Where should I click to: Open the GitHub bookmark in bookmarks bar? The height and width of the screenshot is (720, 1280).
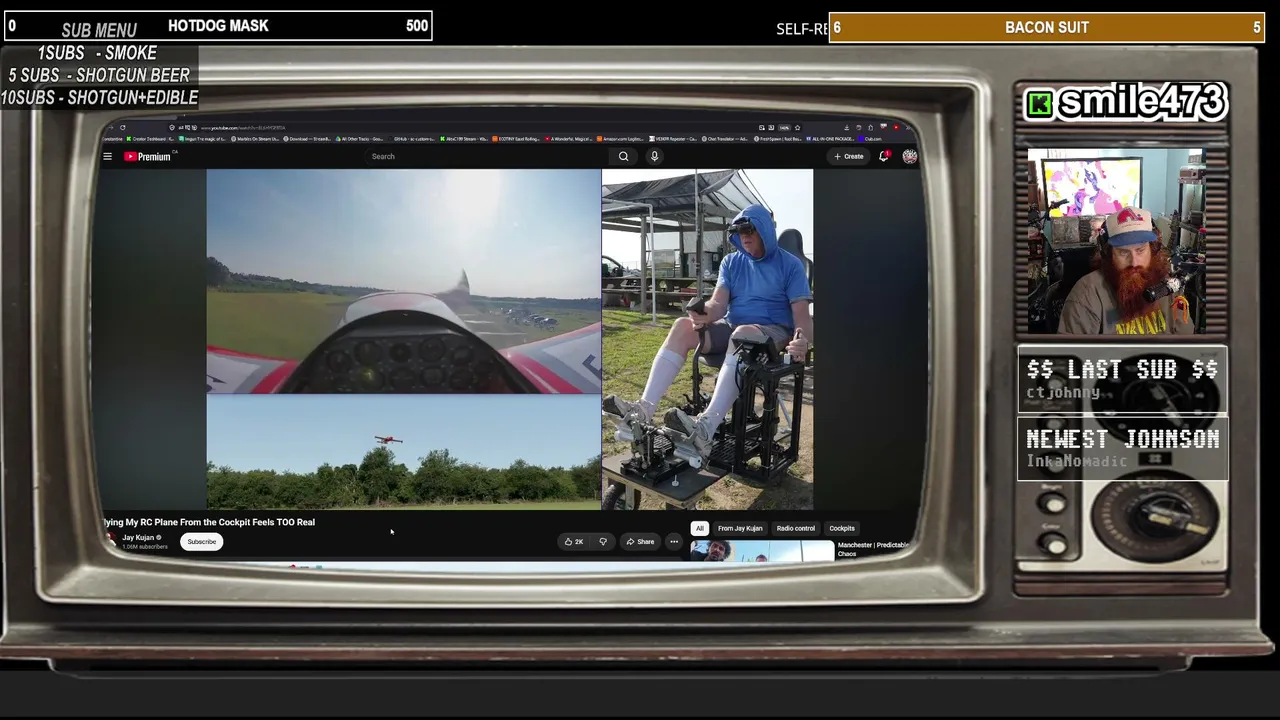click(410, 139)
